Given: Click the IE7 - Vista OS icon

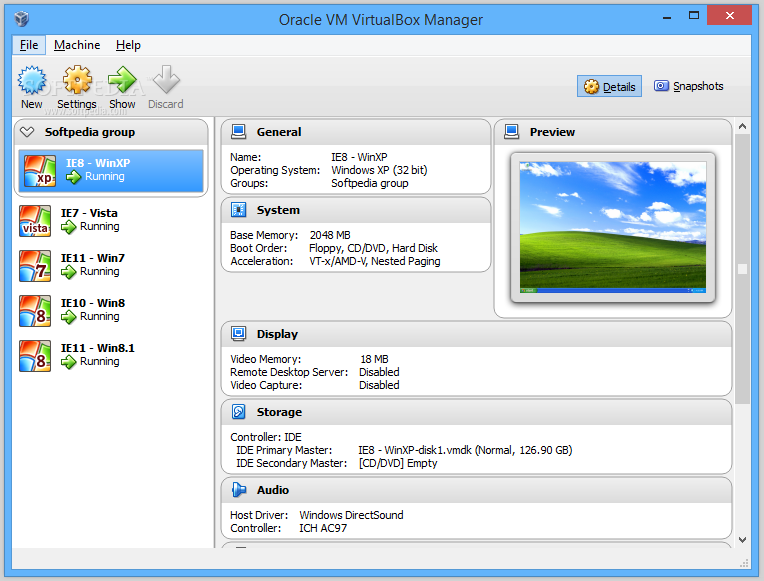Looking at the screenshot, I should [35, 221].
